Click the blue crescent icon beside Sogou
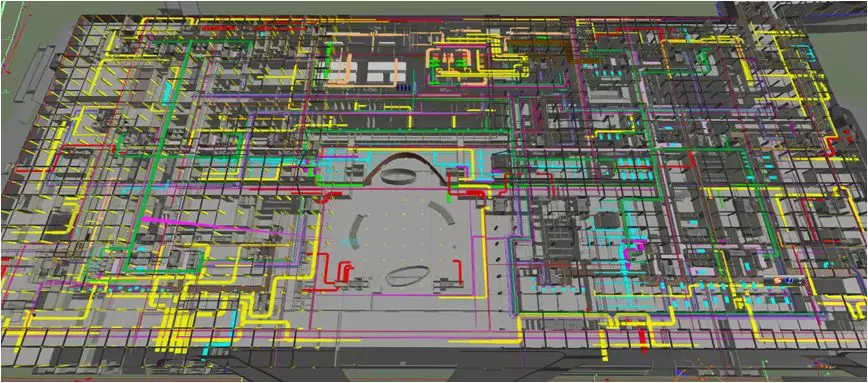This screenshot has width=868, height=383. pyautogui.click(x=788, y=281)
